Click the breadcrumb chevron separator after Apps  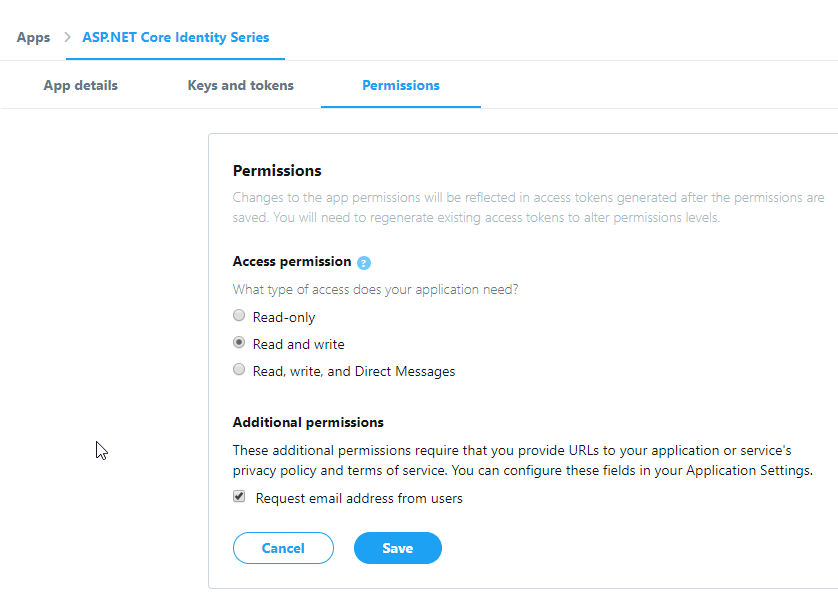point(67,38)
